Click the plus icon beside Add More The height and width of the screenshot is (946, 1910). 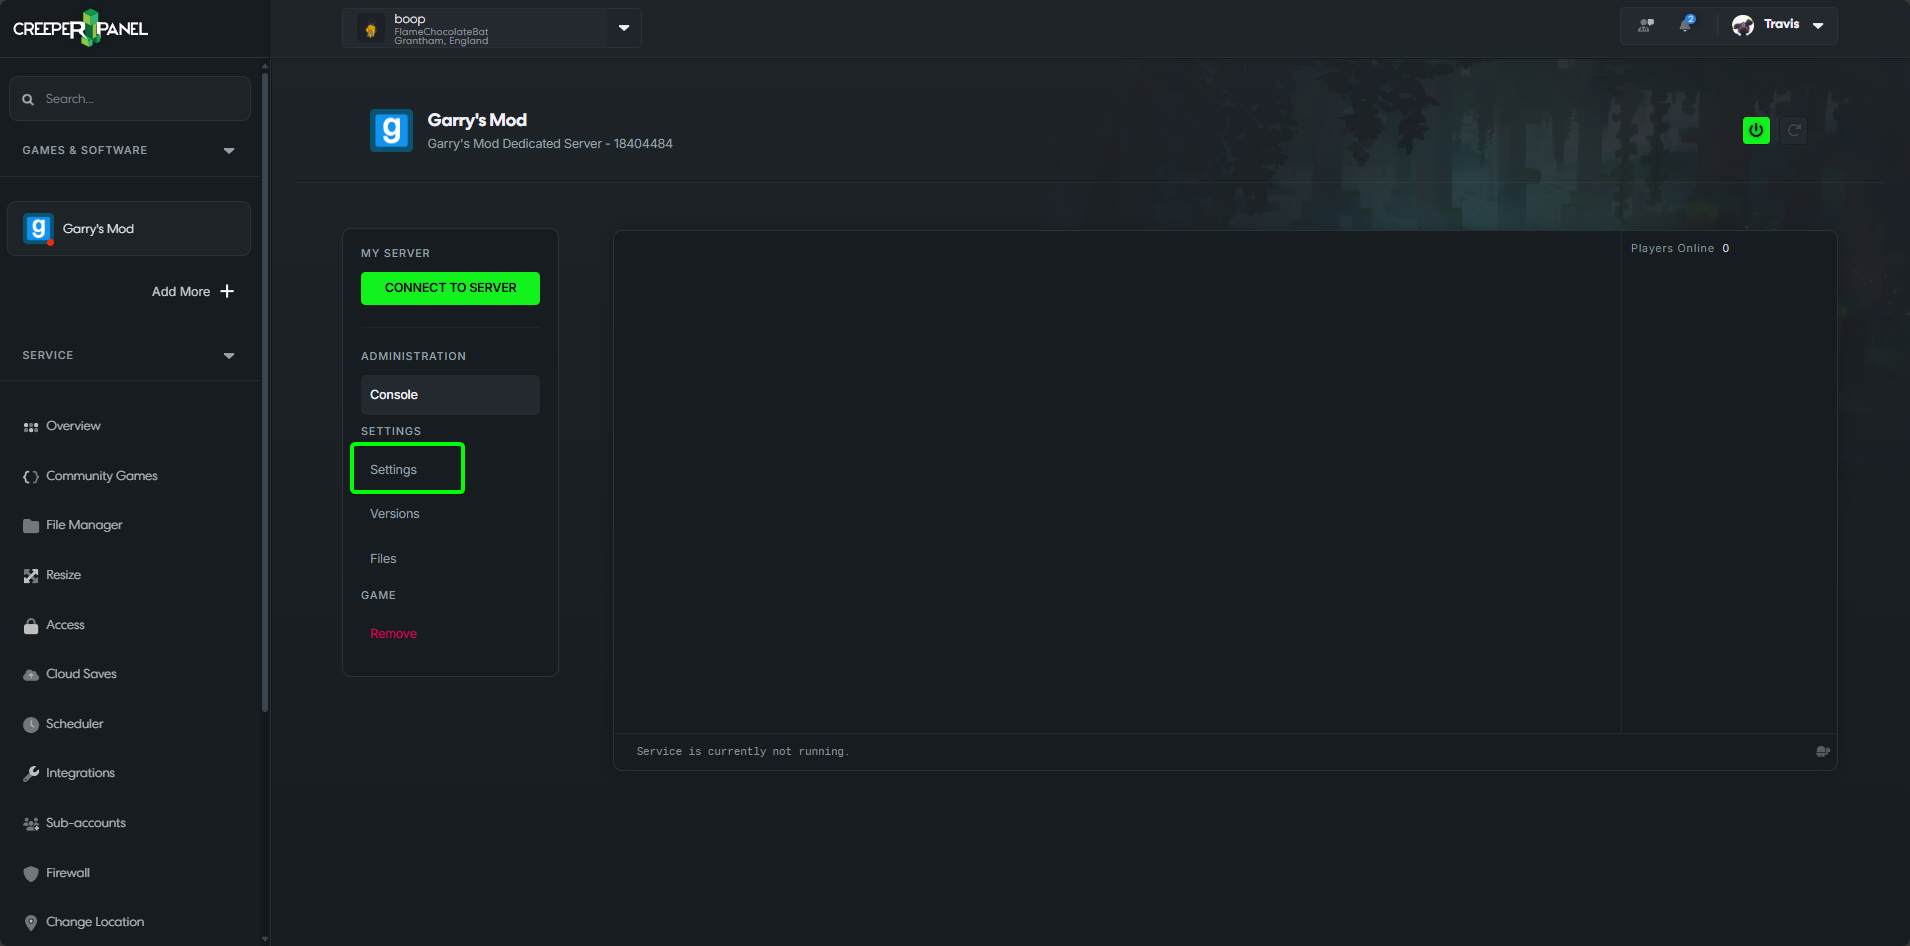tap(227, 291)
